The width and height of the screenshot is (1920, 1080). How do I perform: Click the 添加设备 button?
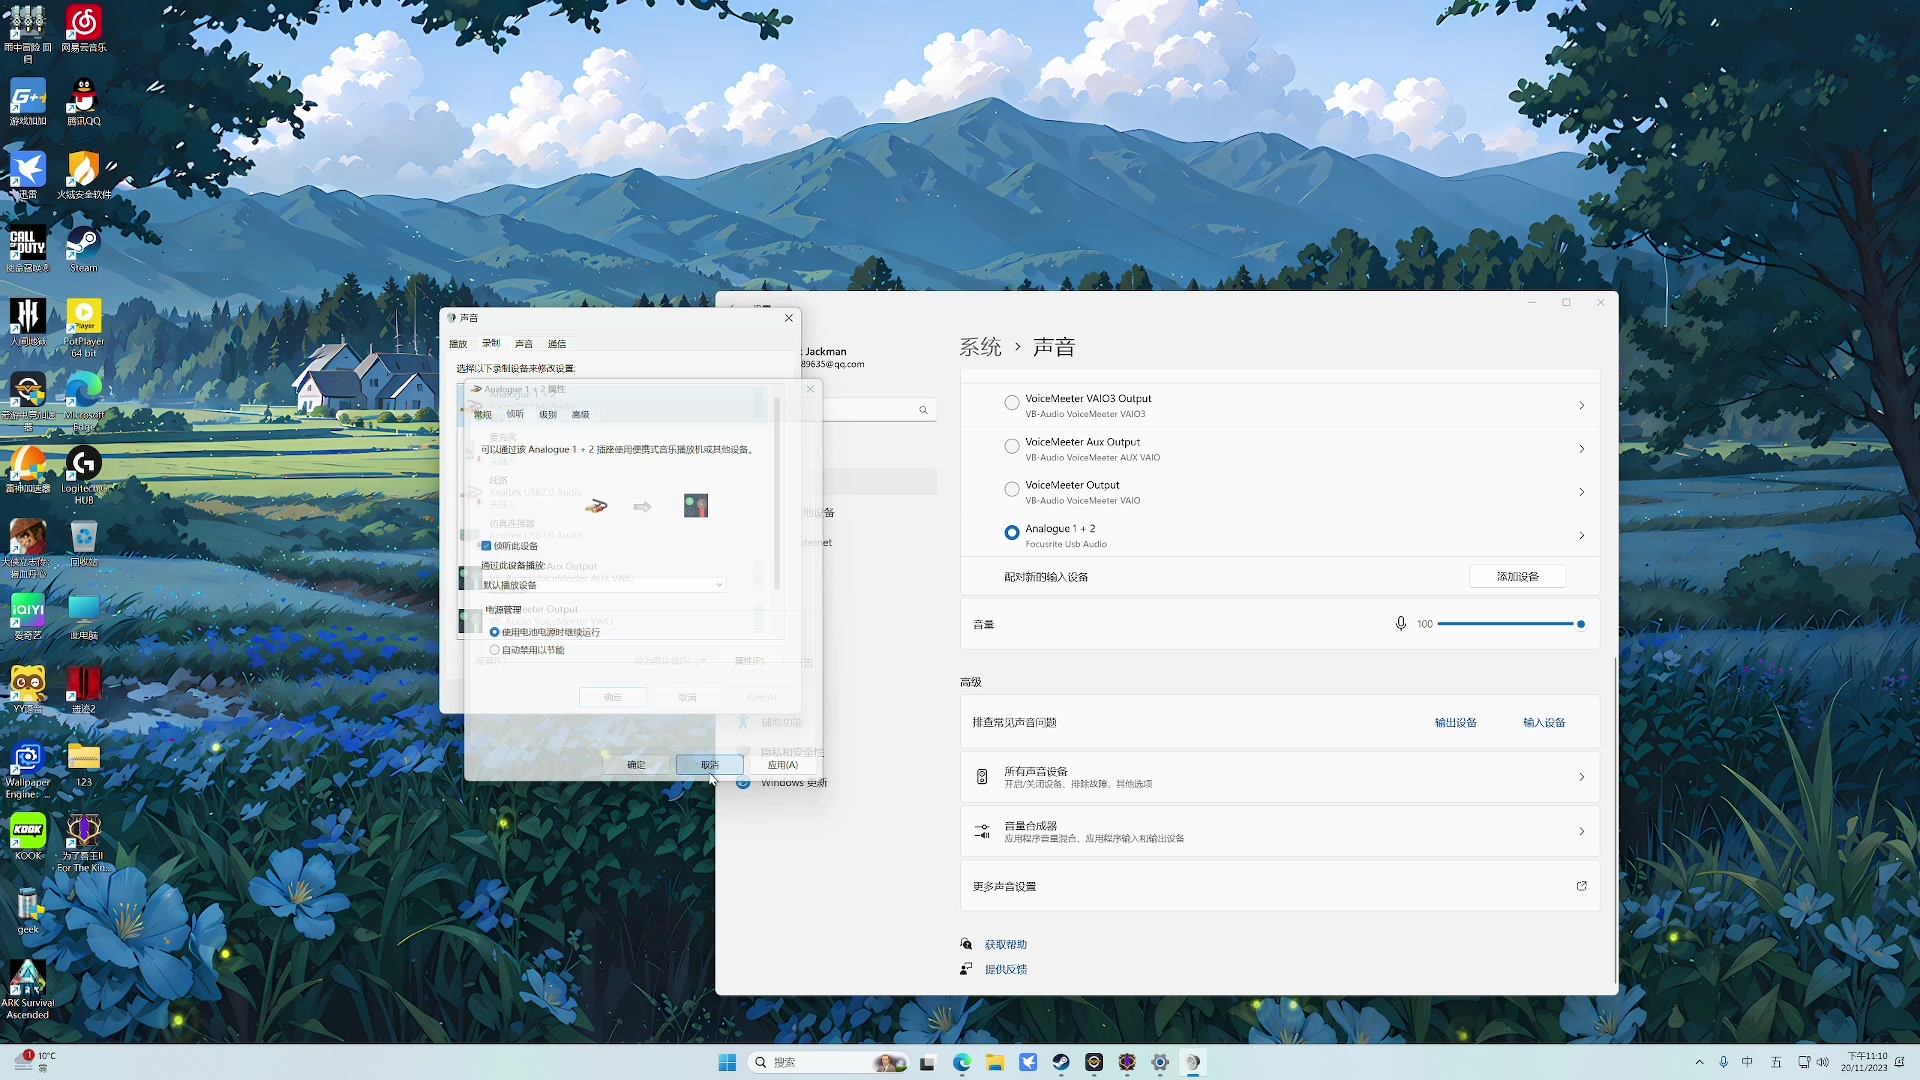1517,577
